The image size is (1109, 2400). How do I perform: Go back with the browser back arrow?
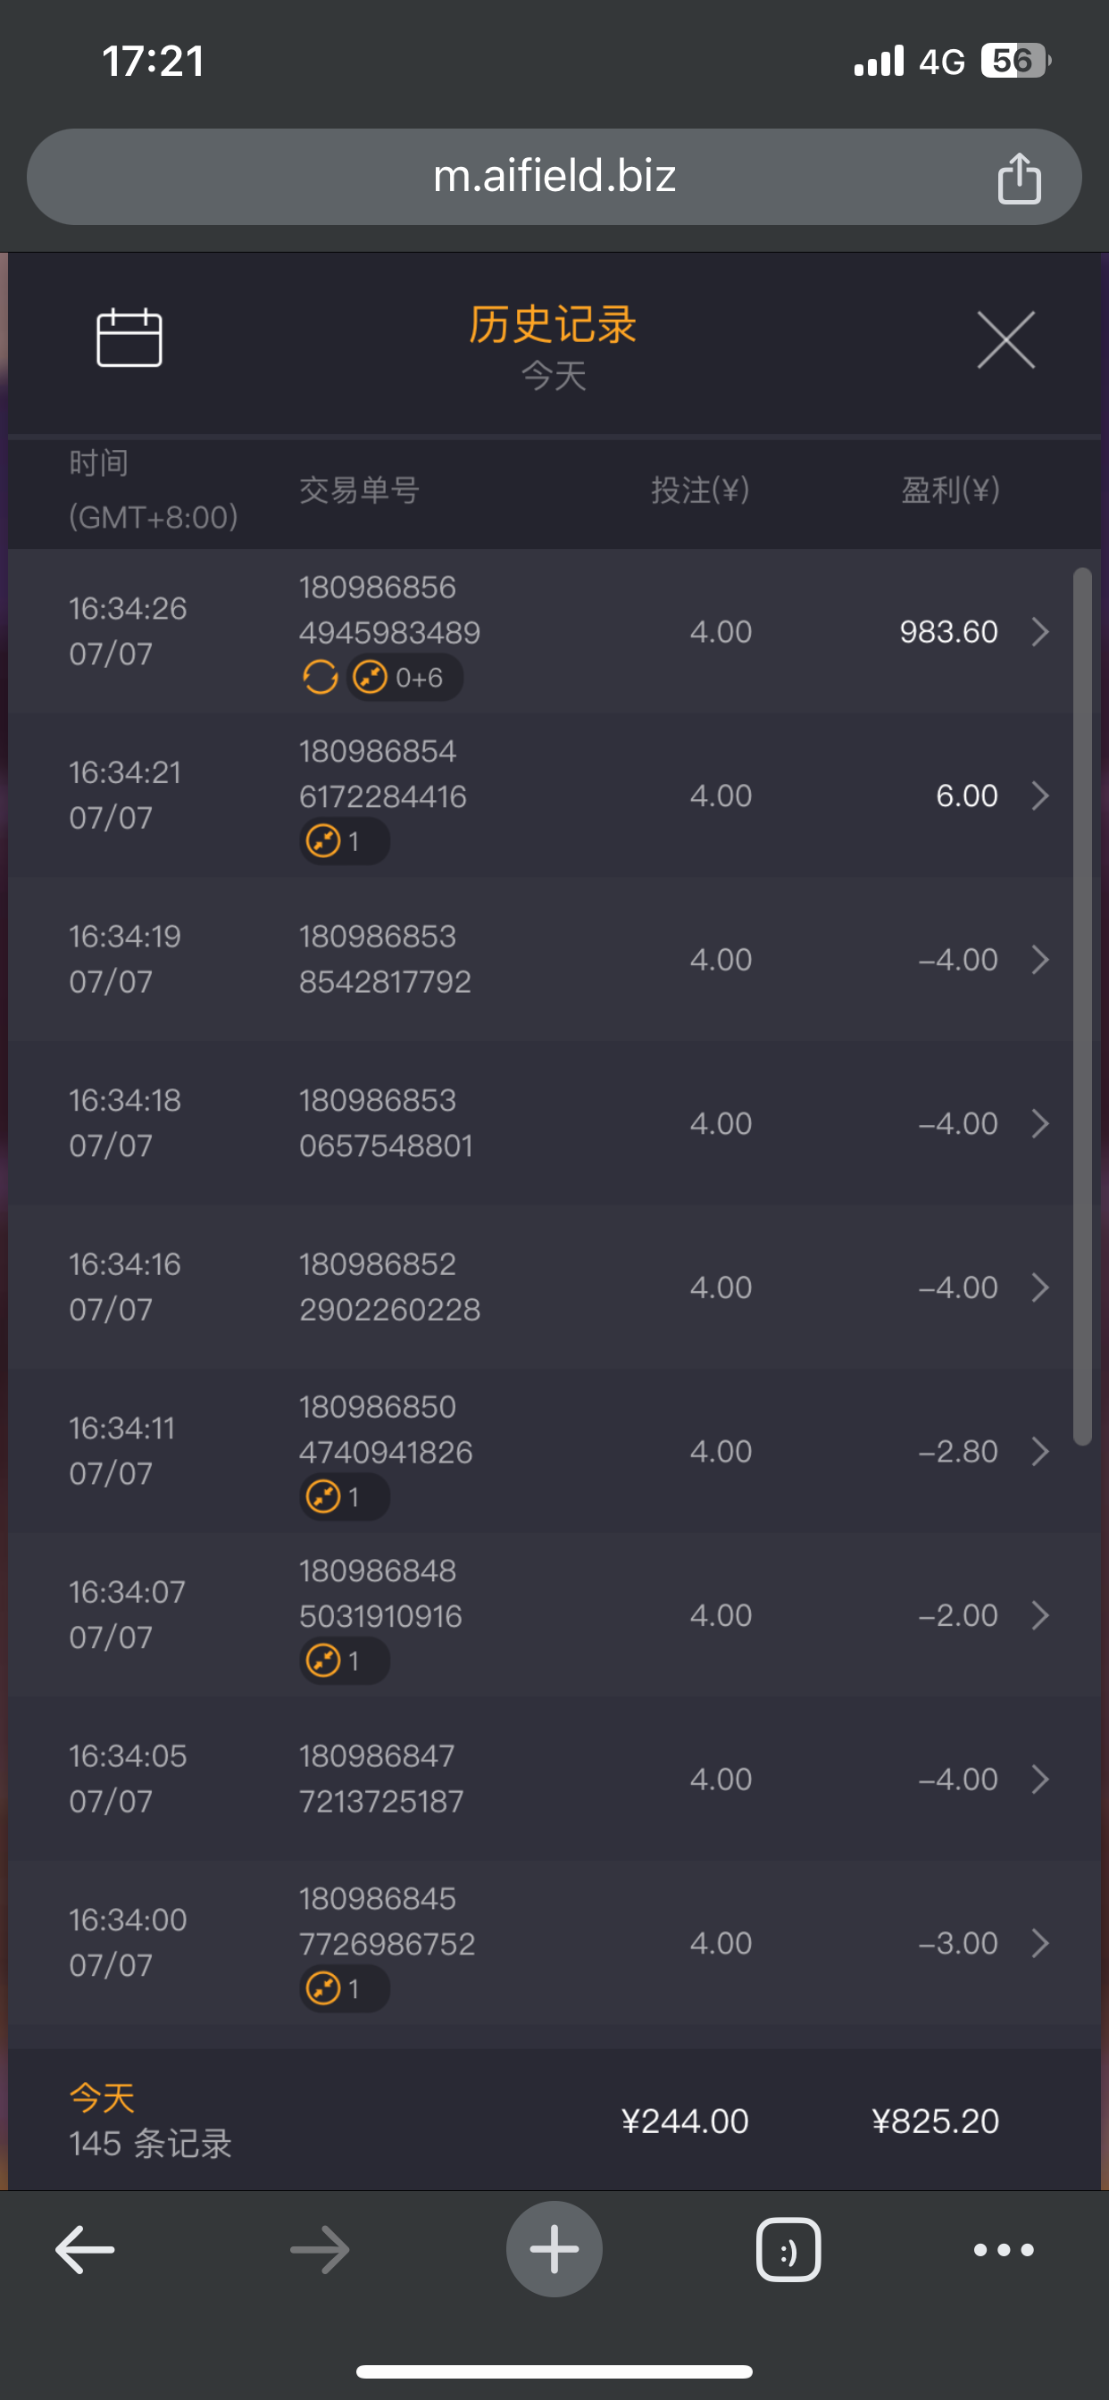click(85, 2249)
